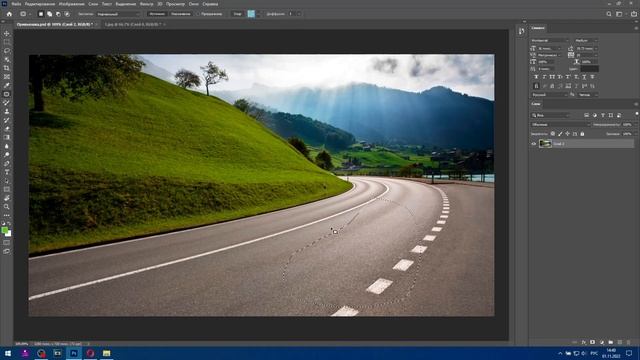
Task: Select the Gradient tool
Action: pos(7,137)
